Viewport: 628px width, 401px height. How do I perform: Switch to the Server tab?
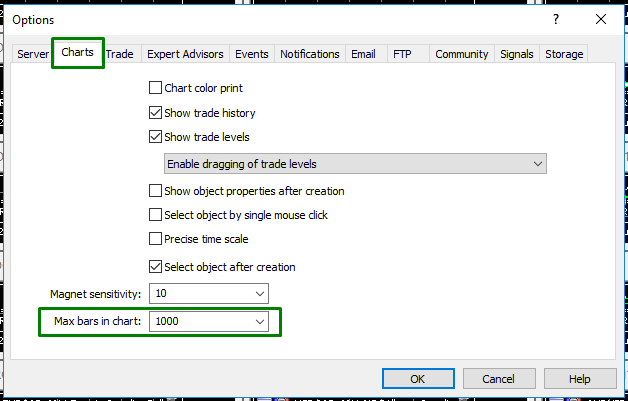tap(33, 54)
